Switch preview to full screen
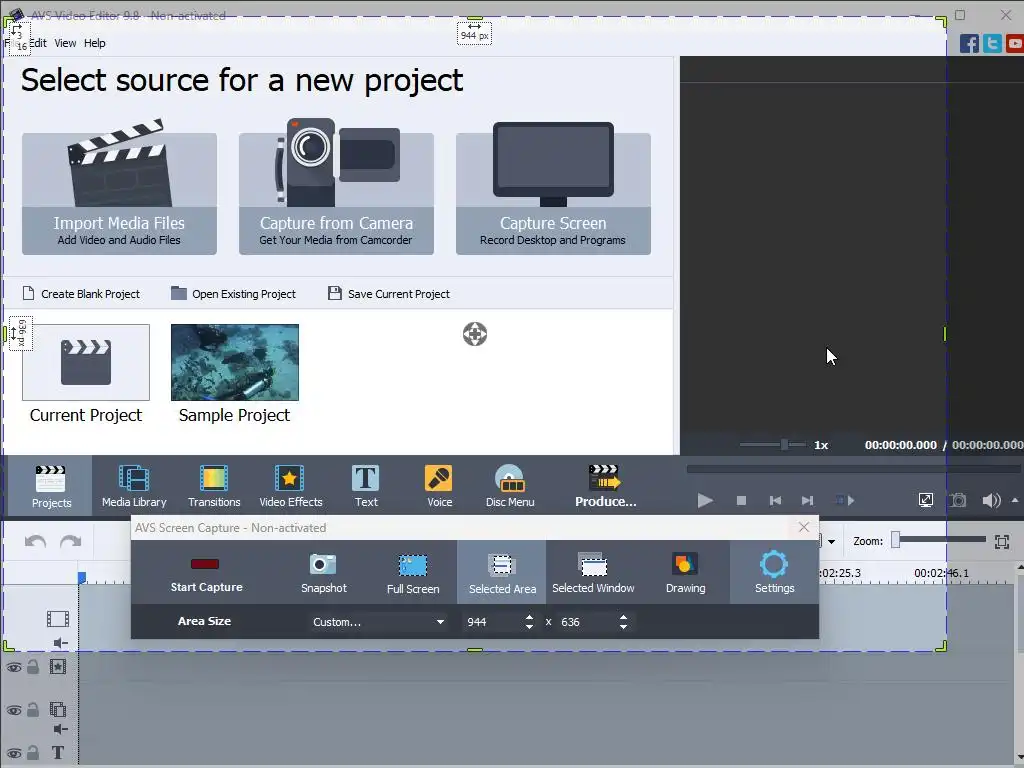This screenshot has width=1024, height=768. (925, 500)
